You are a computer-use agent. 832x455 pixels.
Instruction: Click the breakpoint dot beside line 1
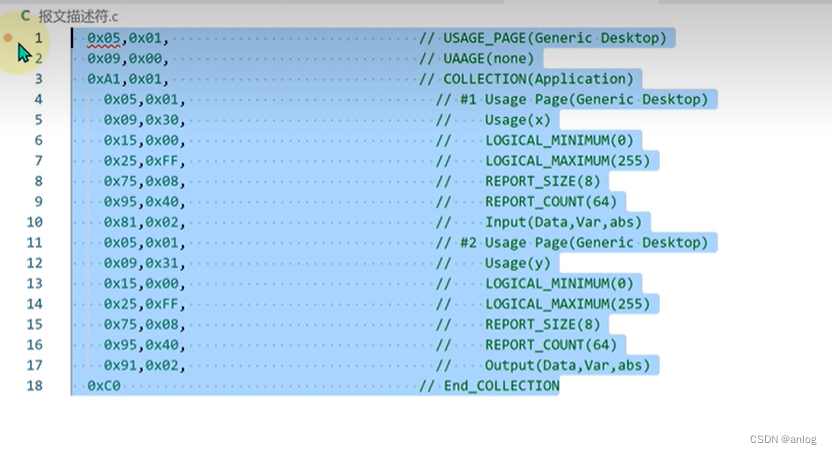click(8, 38)
